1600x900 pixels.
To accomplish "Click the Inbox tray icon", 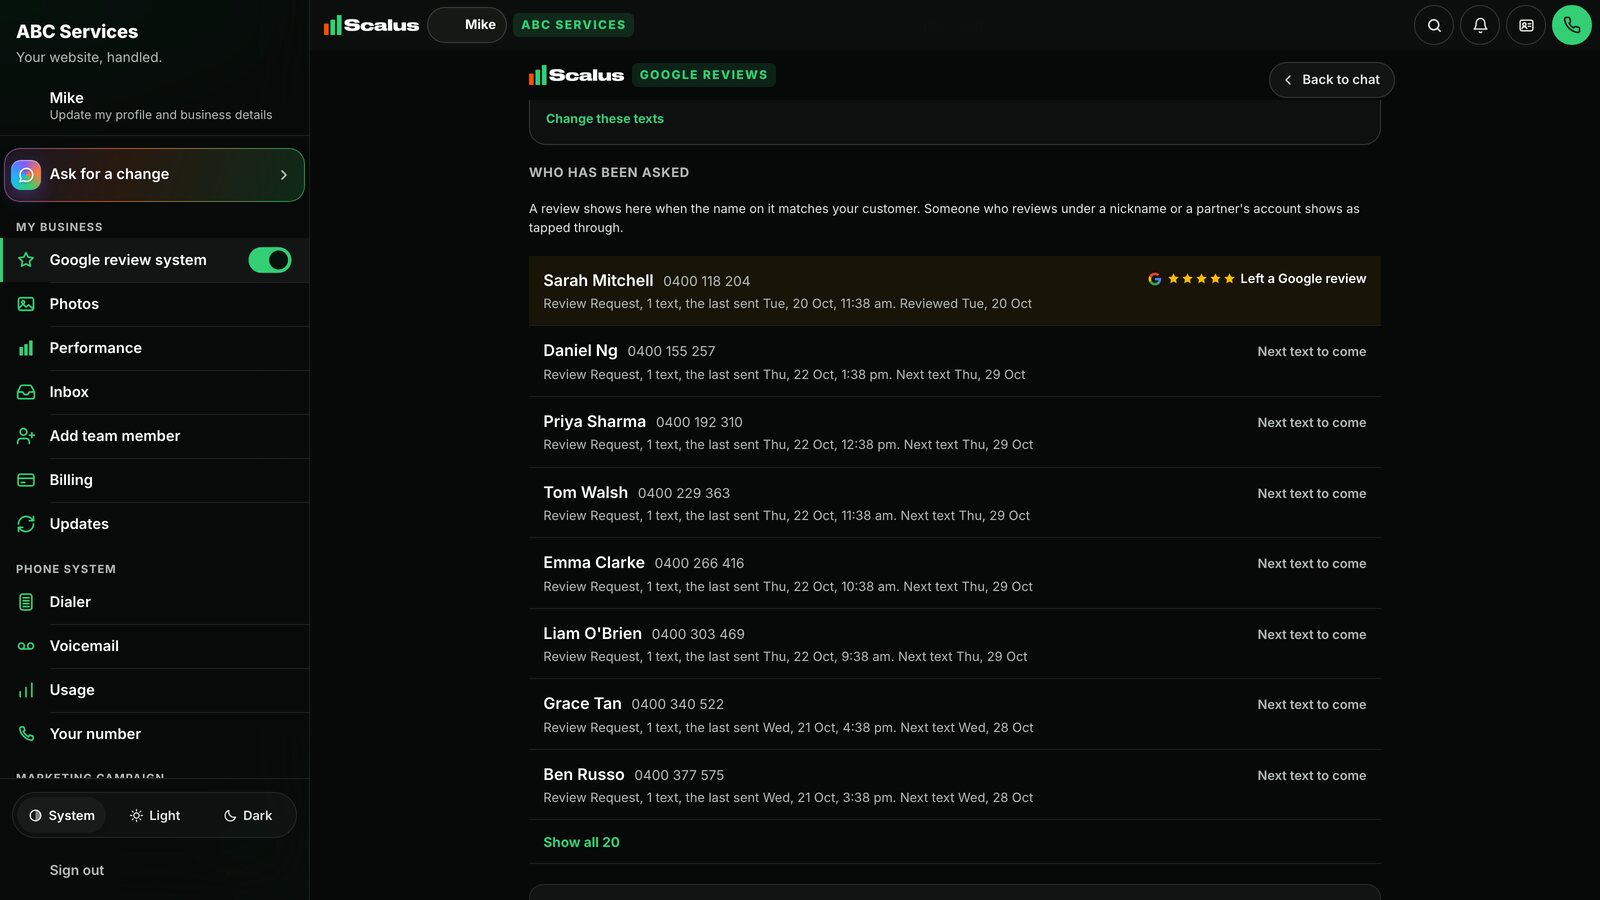I will 26,392.
